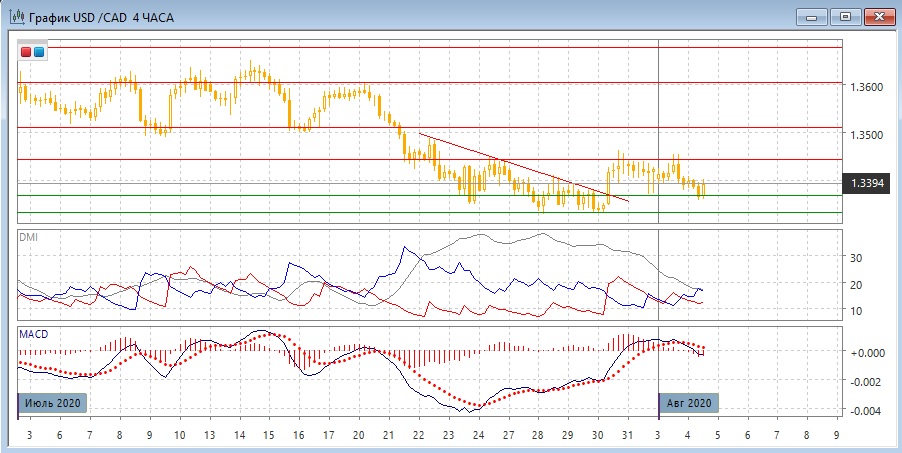Maximize the USD/CAD chart window

tap(845, 16)
